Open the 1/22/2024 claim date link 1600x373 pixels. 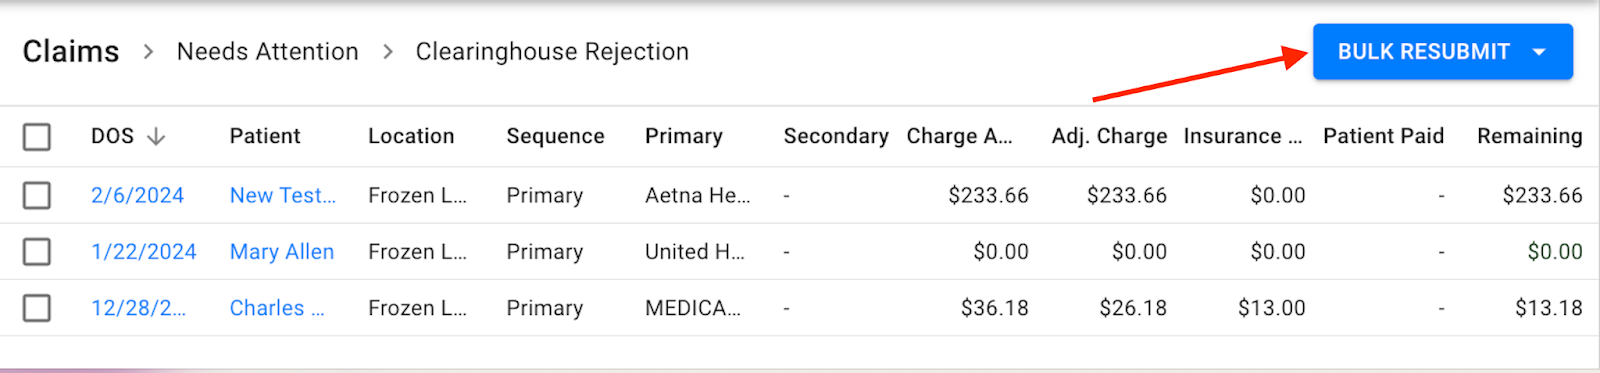144,252
